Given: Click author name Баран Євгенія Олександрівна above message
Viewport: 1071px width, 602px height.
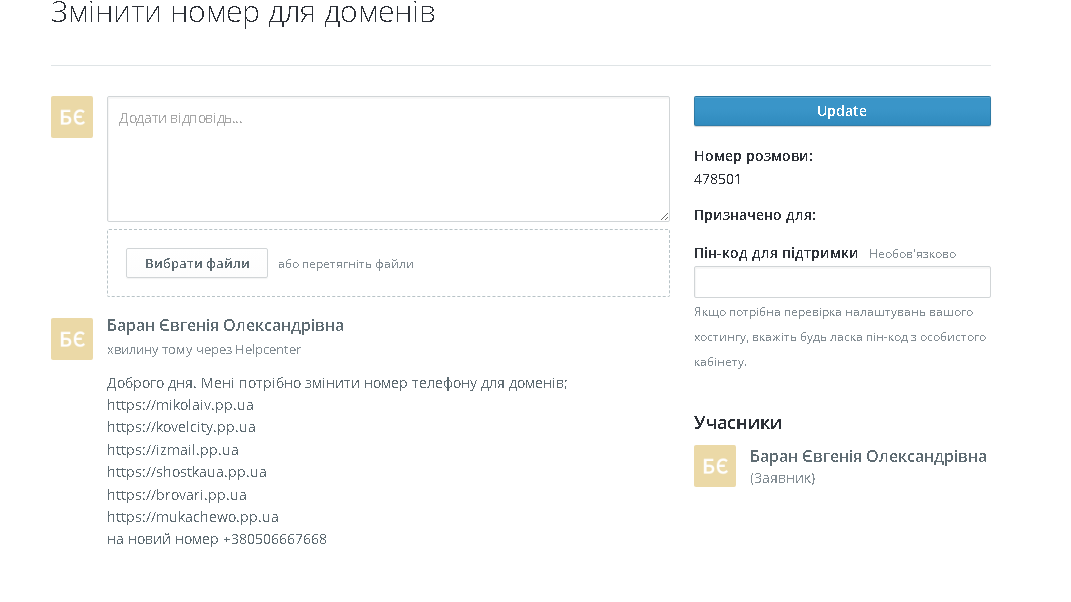Looking at the screenshot, I should [x=225, y=325].
